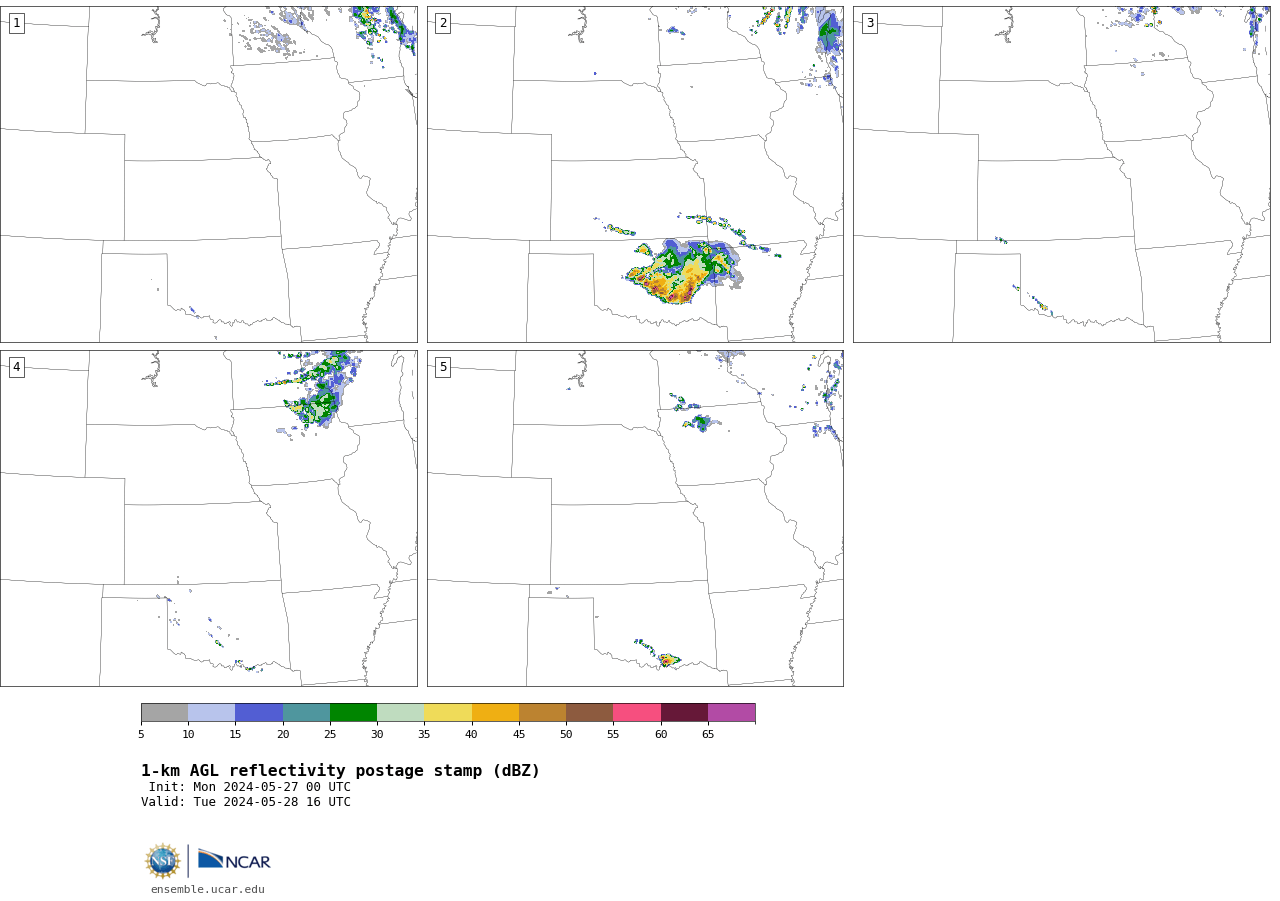Click the maroon 60-65 dBZ swatch
The image size is (1280, 901).
pyautogui.click(x=684, y=713)
